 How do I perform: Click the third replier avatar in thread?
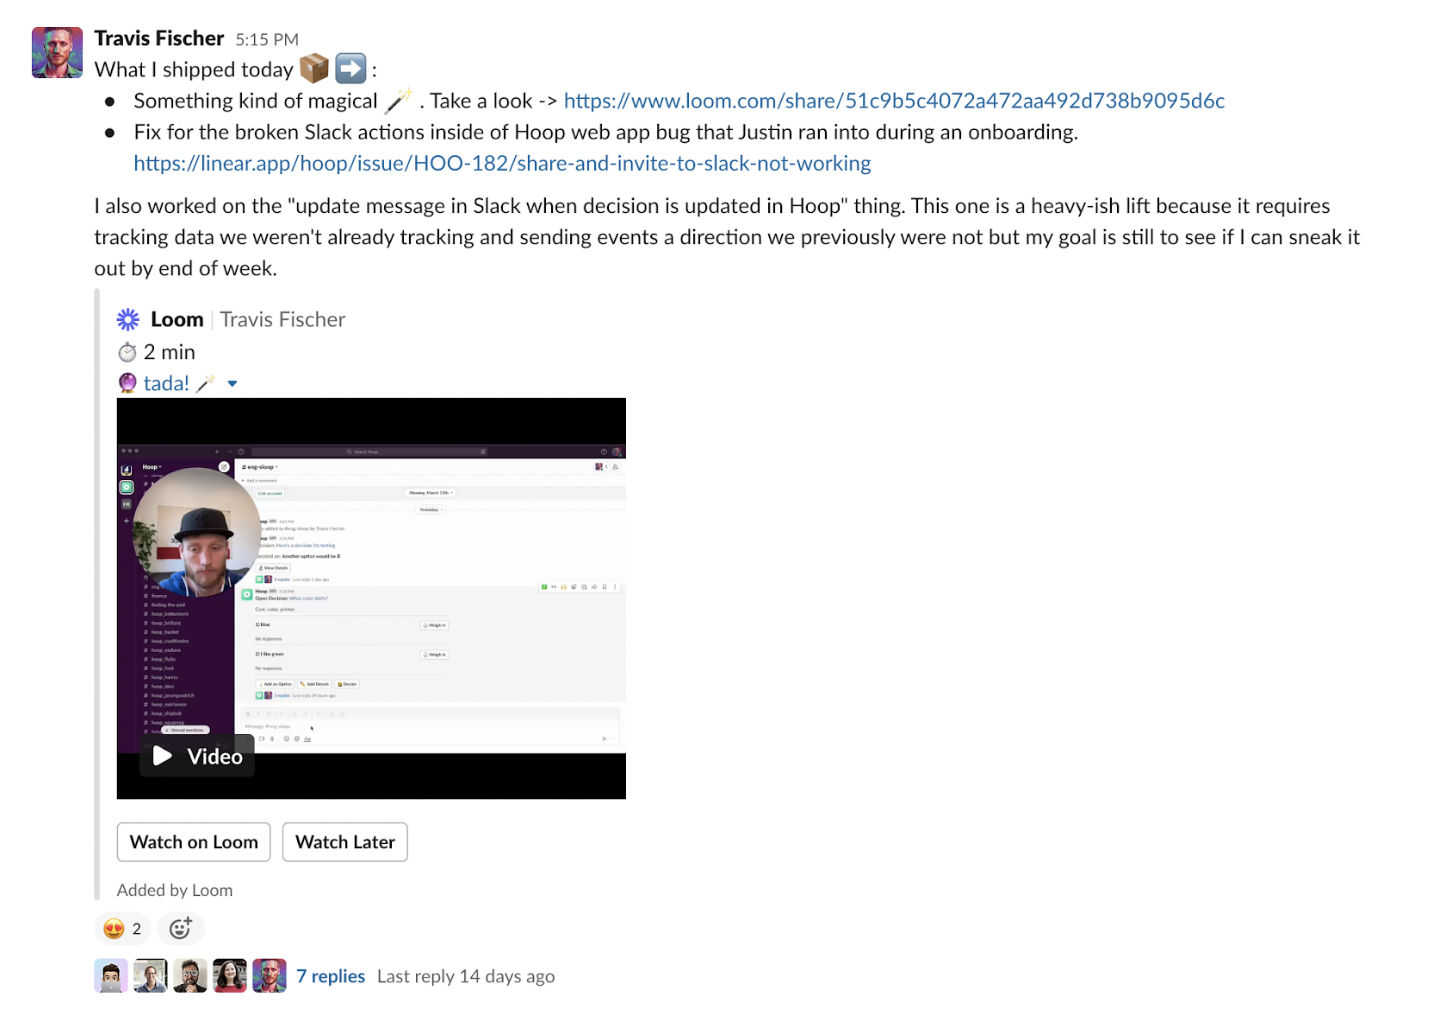tap(190, 976)
